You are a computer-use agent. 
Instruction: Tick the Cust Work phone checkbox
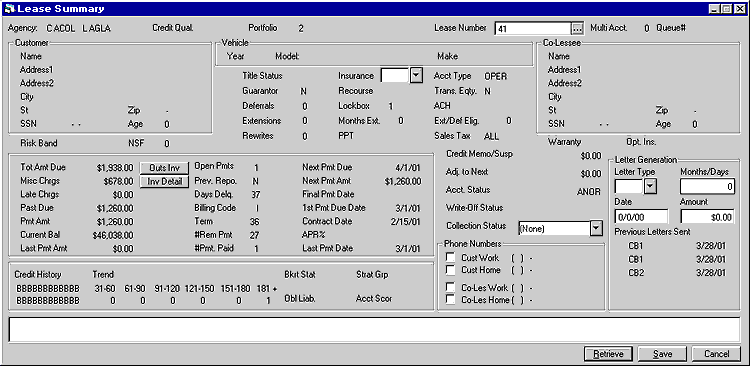coord(450,257)
